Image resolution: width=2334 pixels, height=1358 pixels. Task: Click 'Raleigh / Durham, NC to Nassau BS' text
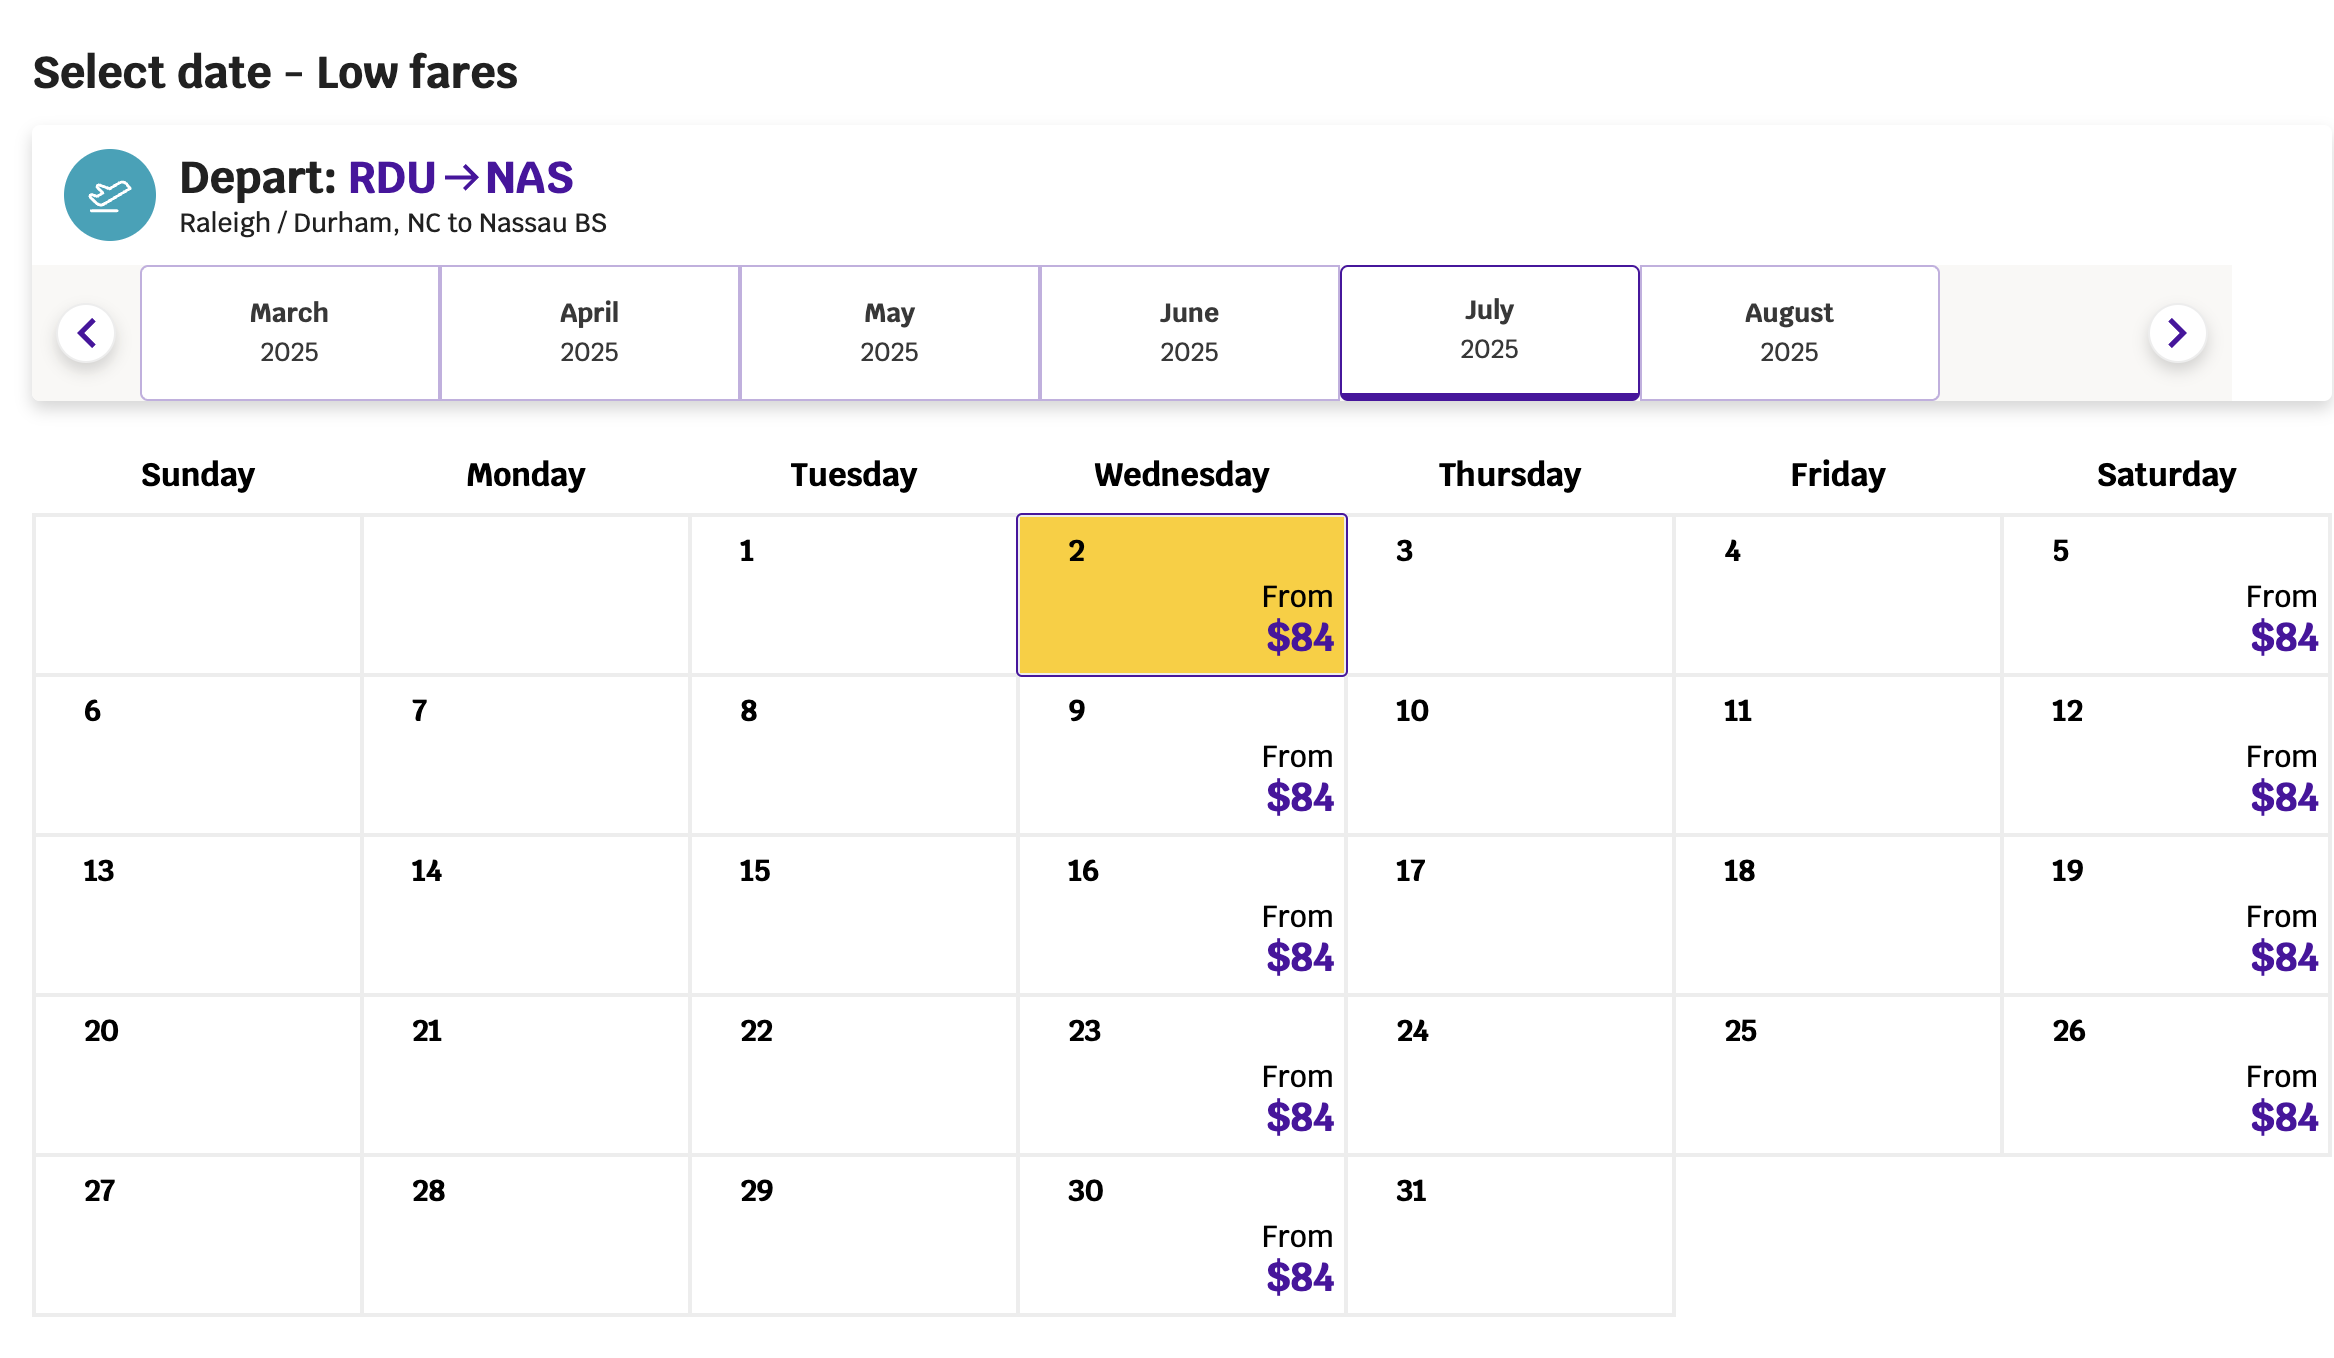click(x=393, y=222)
